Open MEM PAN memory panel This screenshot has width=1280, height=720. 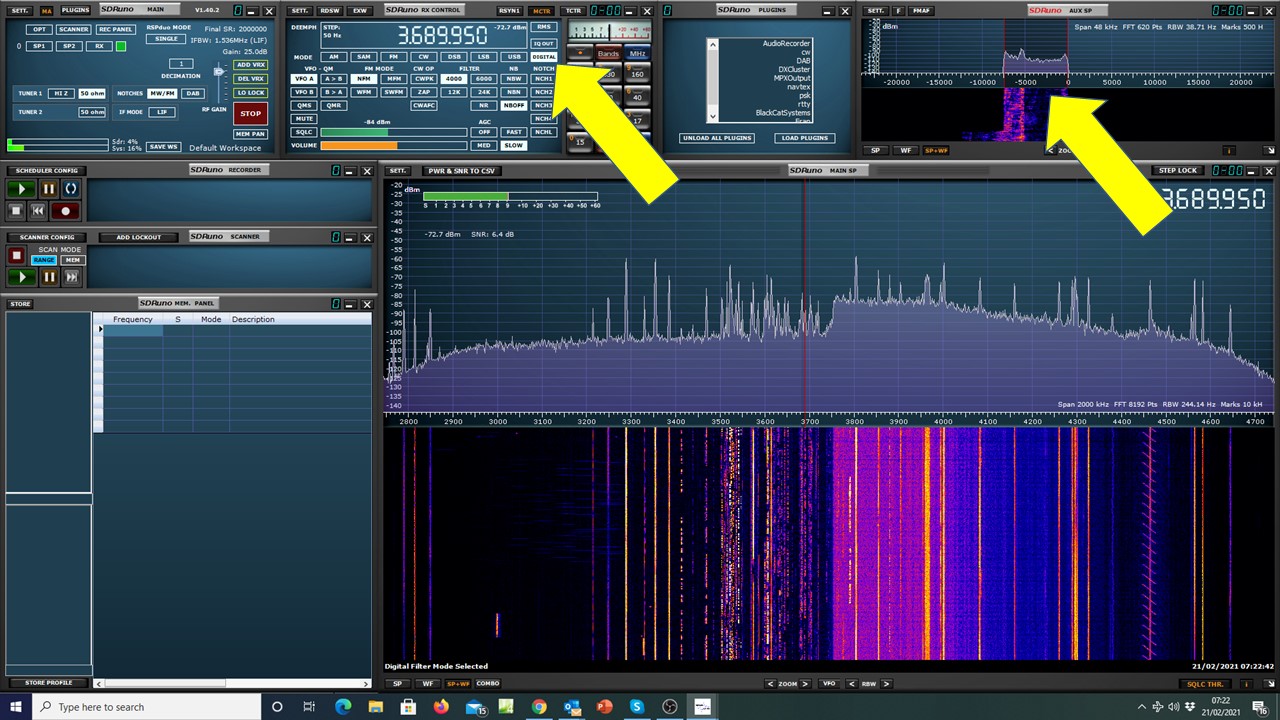250,133
